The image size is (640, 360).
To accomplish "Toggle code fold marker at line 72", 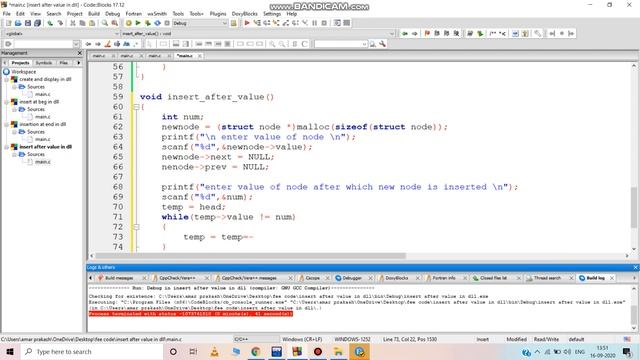I will [x=137, y=227].
